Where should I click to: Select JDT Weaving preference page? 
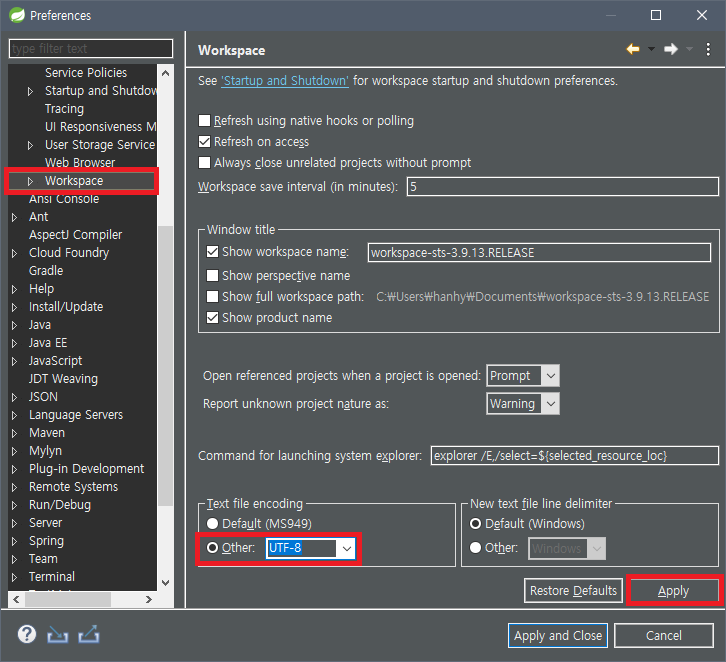(x=63, y=379)
